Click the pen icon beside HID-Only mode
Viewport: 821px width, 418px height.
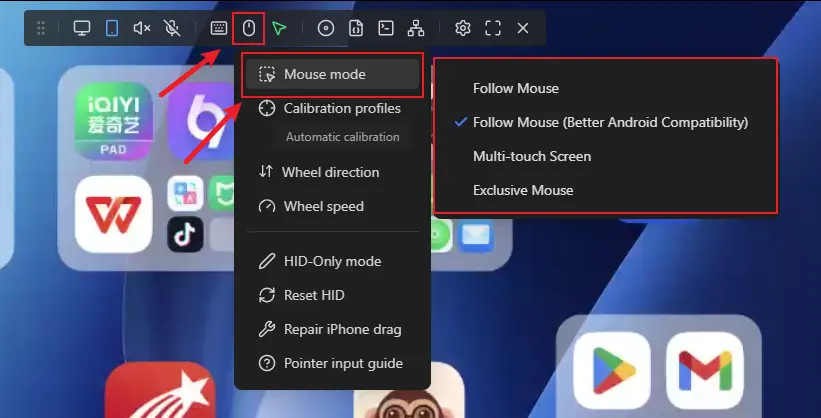pos(267,261)
